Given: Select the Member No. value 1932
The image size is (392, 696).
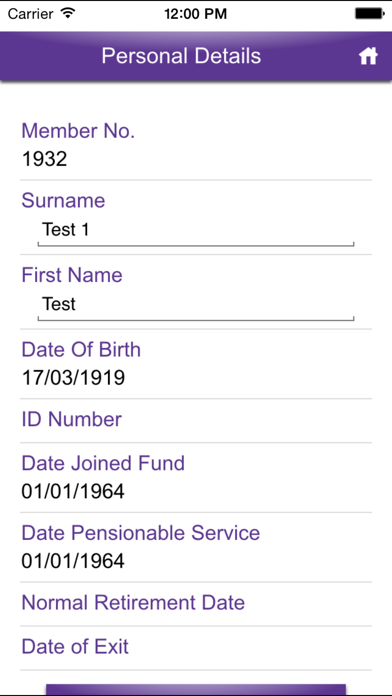Looking at the screenshot, I should pyautogui.click(x=44, y=158).
